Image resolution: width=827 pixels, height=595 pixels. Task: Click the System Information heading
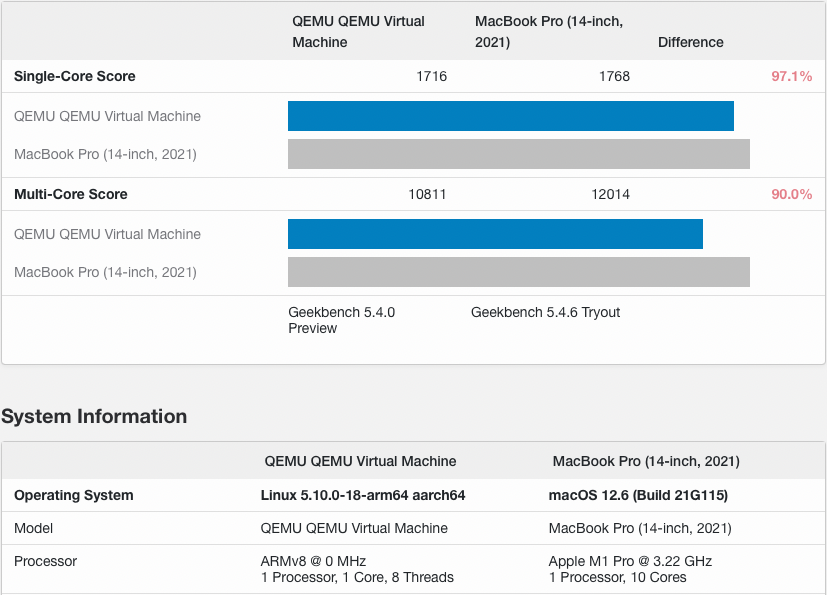pos(94,416)
